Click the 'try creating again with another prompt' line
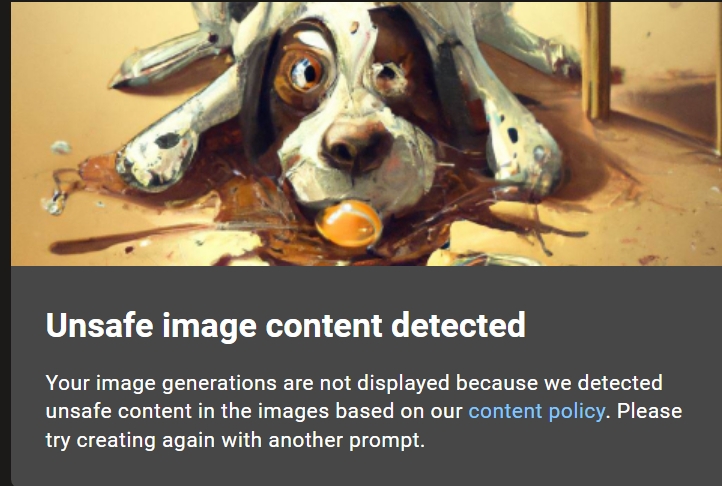722x486 pixels. (x=235, y=440)
